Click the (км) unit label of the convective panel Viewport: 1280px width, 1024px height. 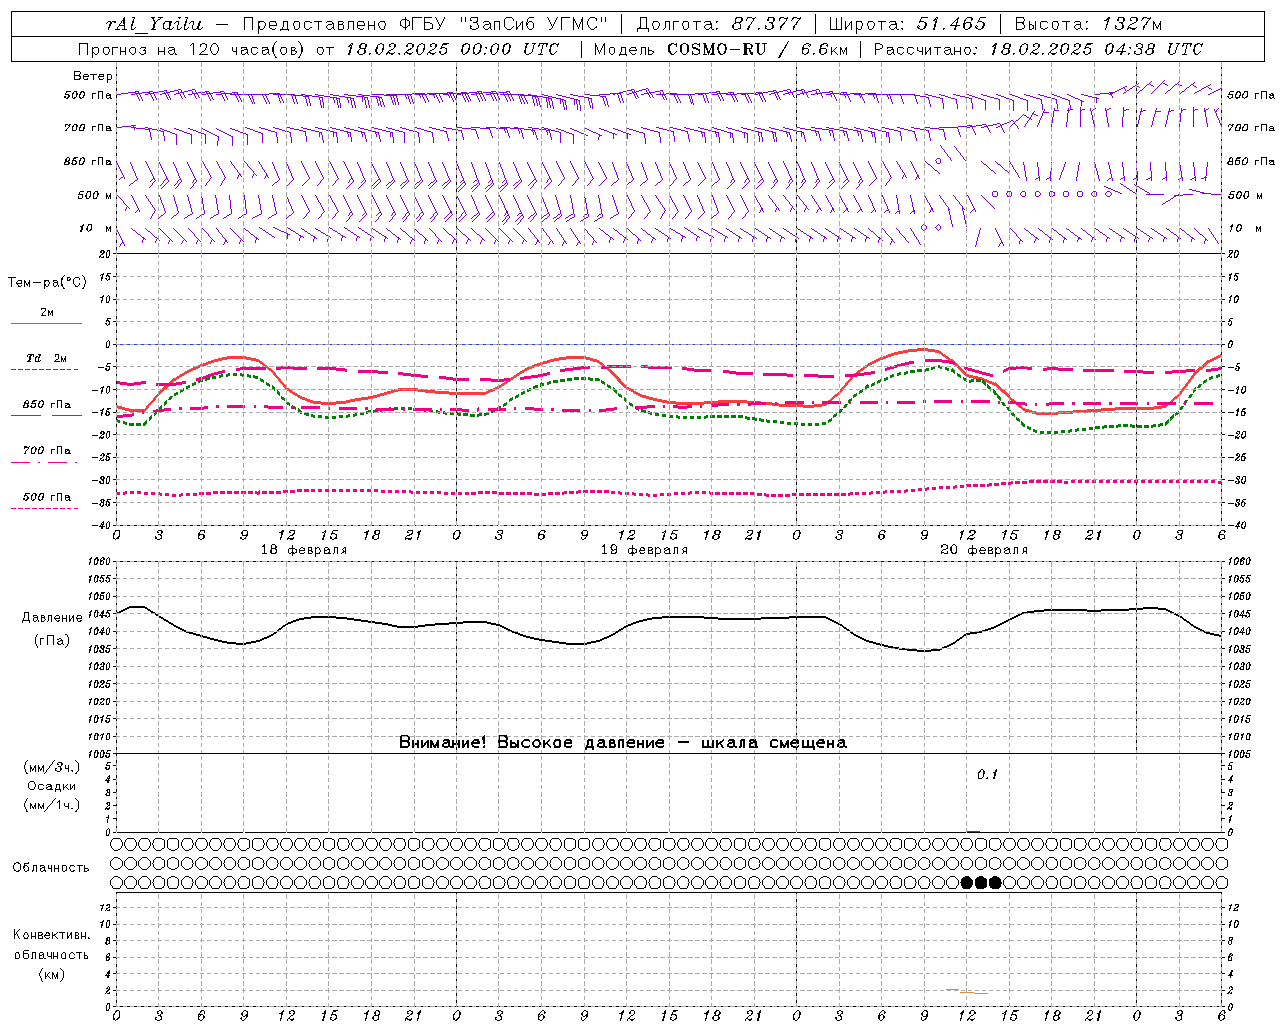tap(51, 974)
